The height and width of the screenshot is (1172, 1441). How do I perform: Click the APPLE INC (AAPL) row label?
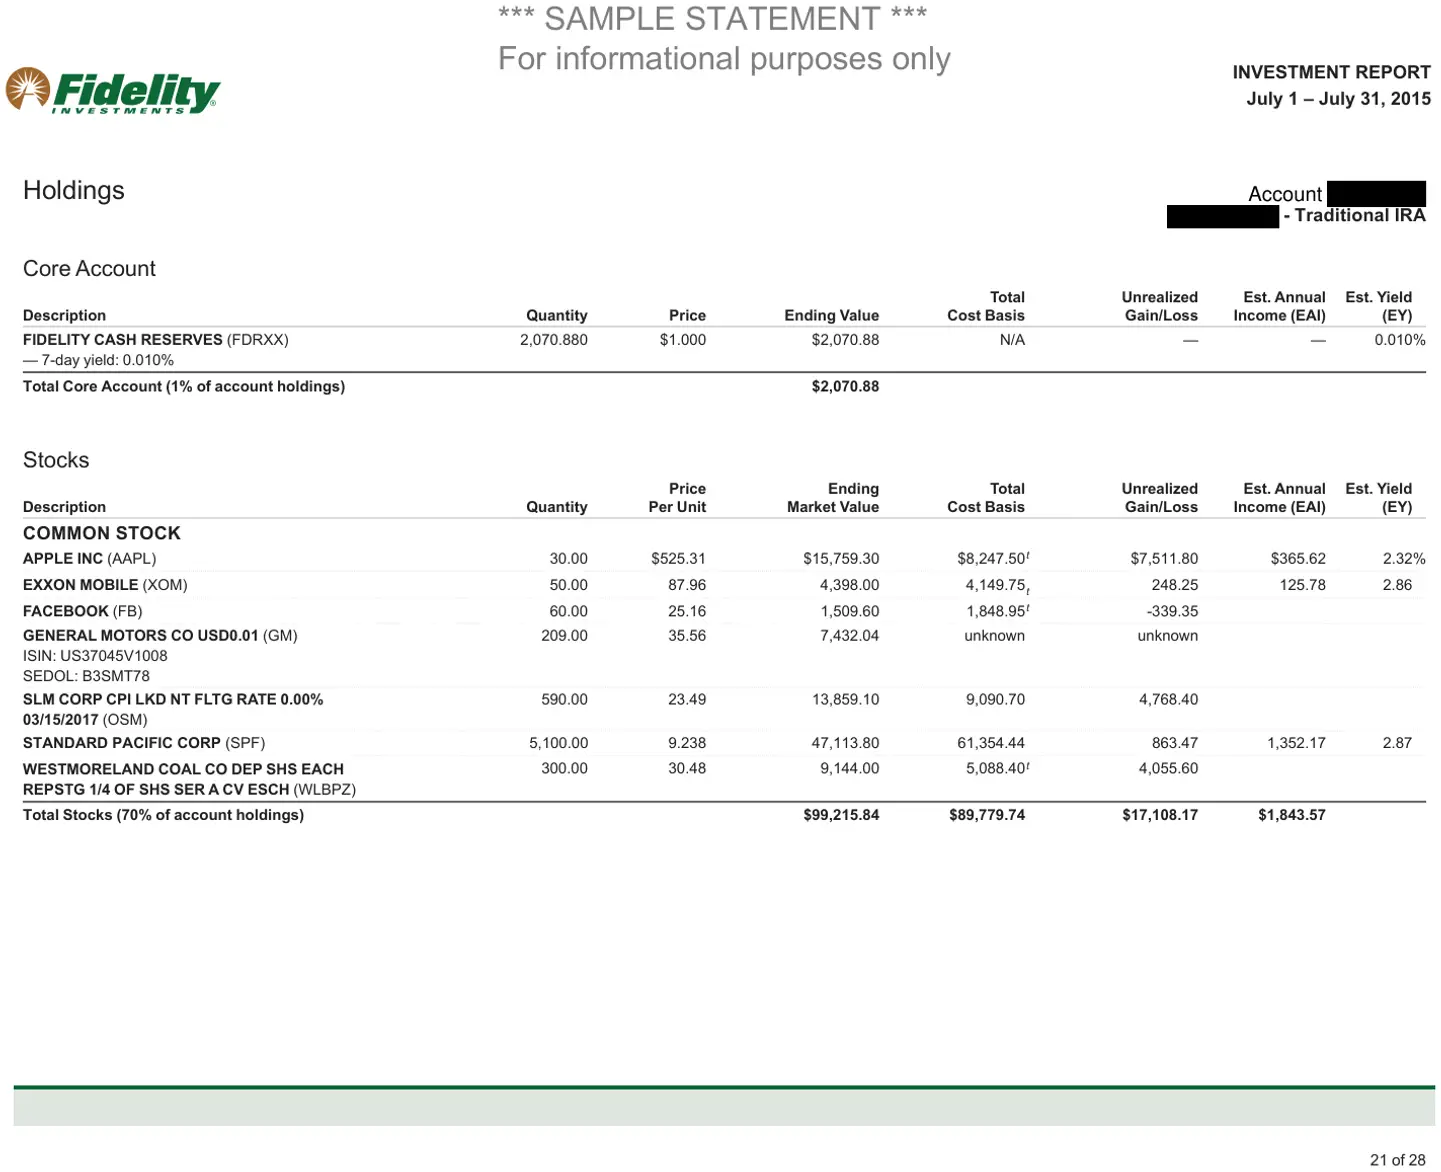click(90, 559)
